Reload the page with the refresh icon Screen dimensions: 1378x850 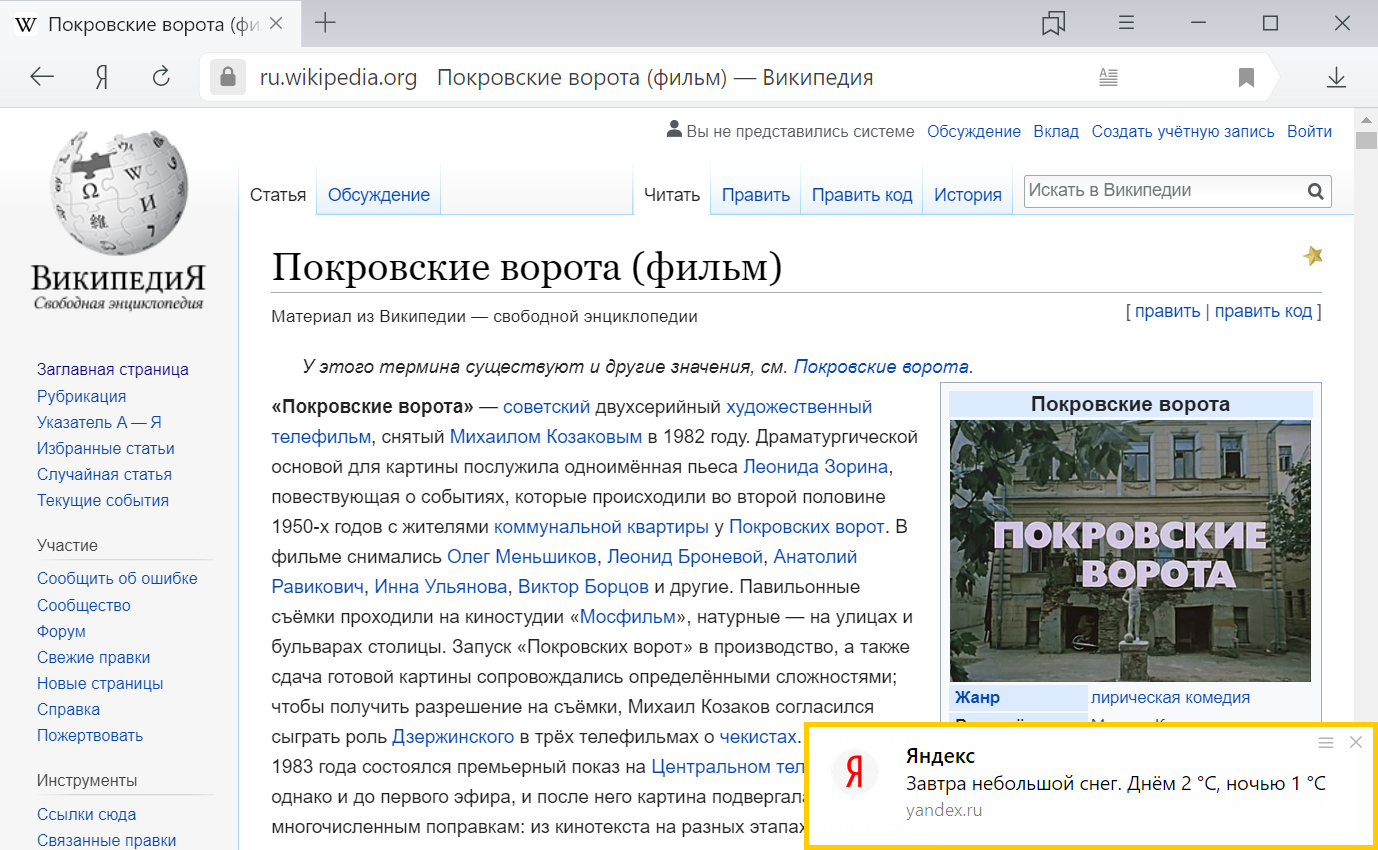pyautogui.click(x=160, y=77)
